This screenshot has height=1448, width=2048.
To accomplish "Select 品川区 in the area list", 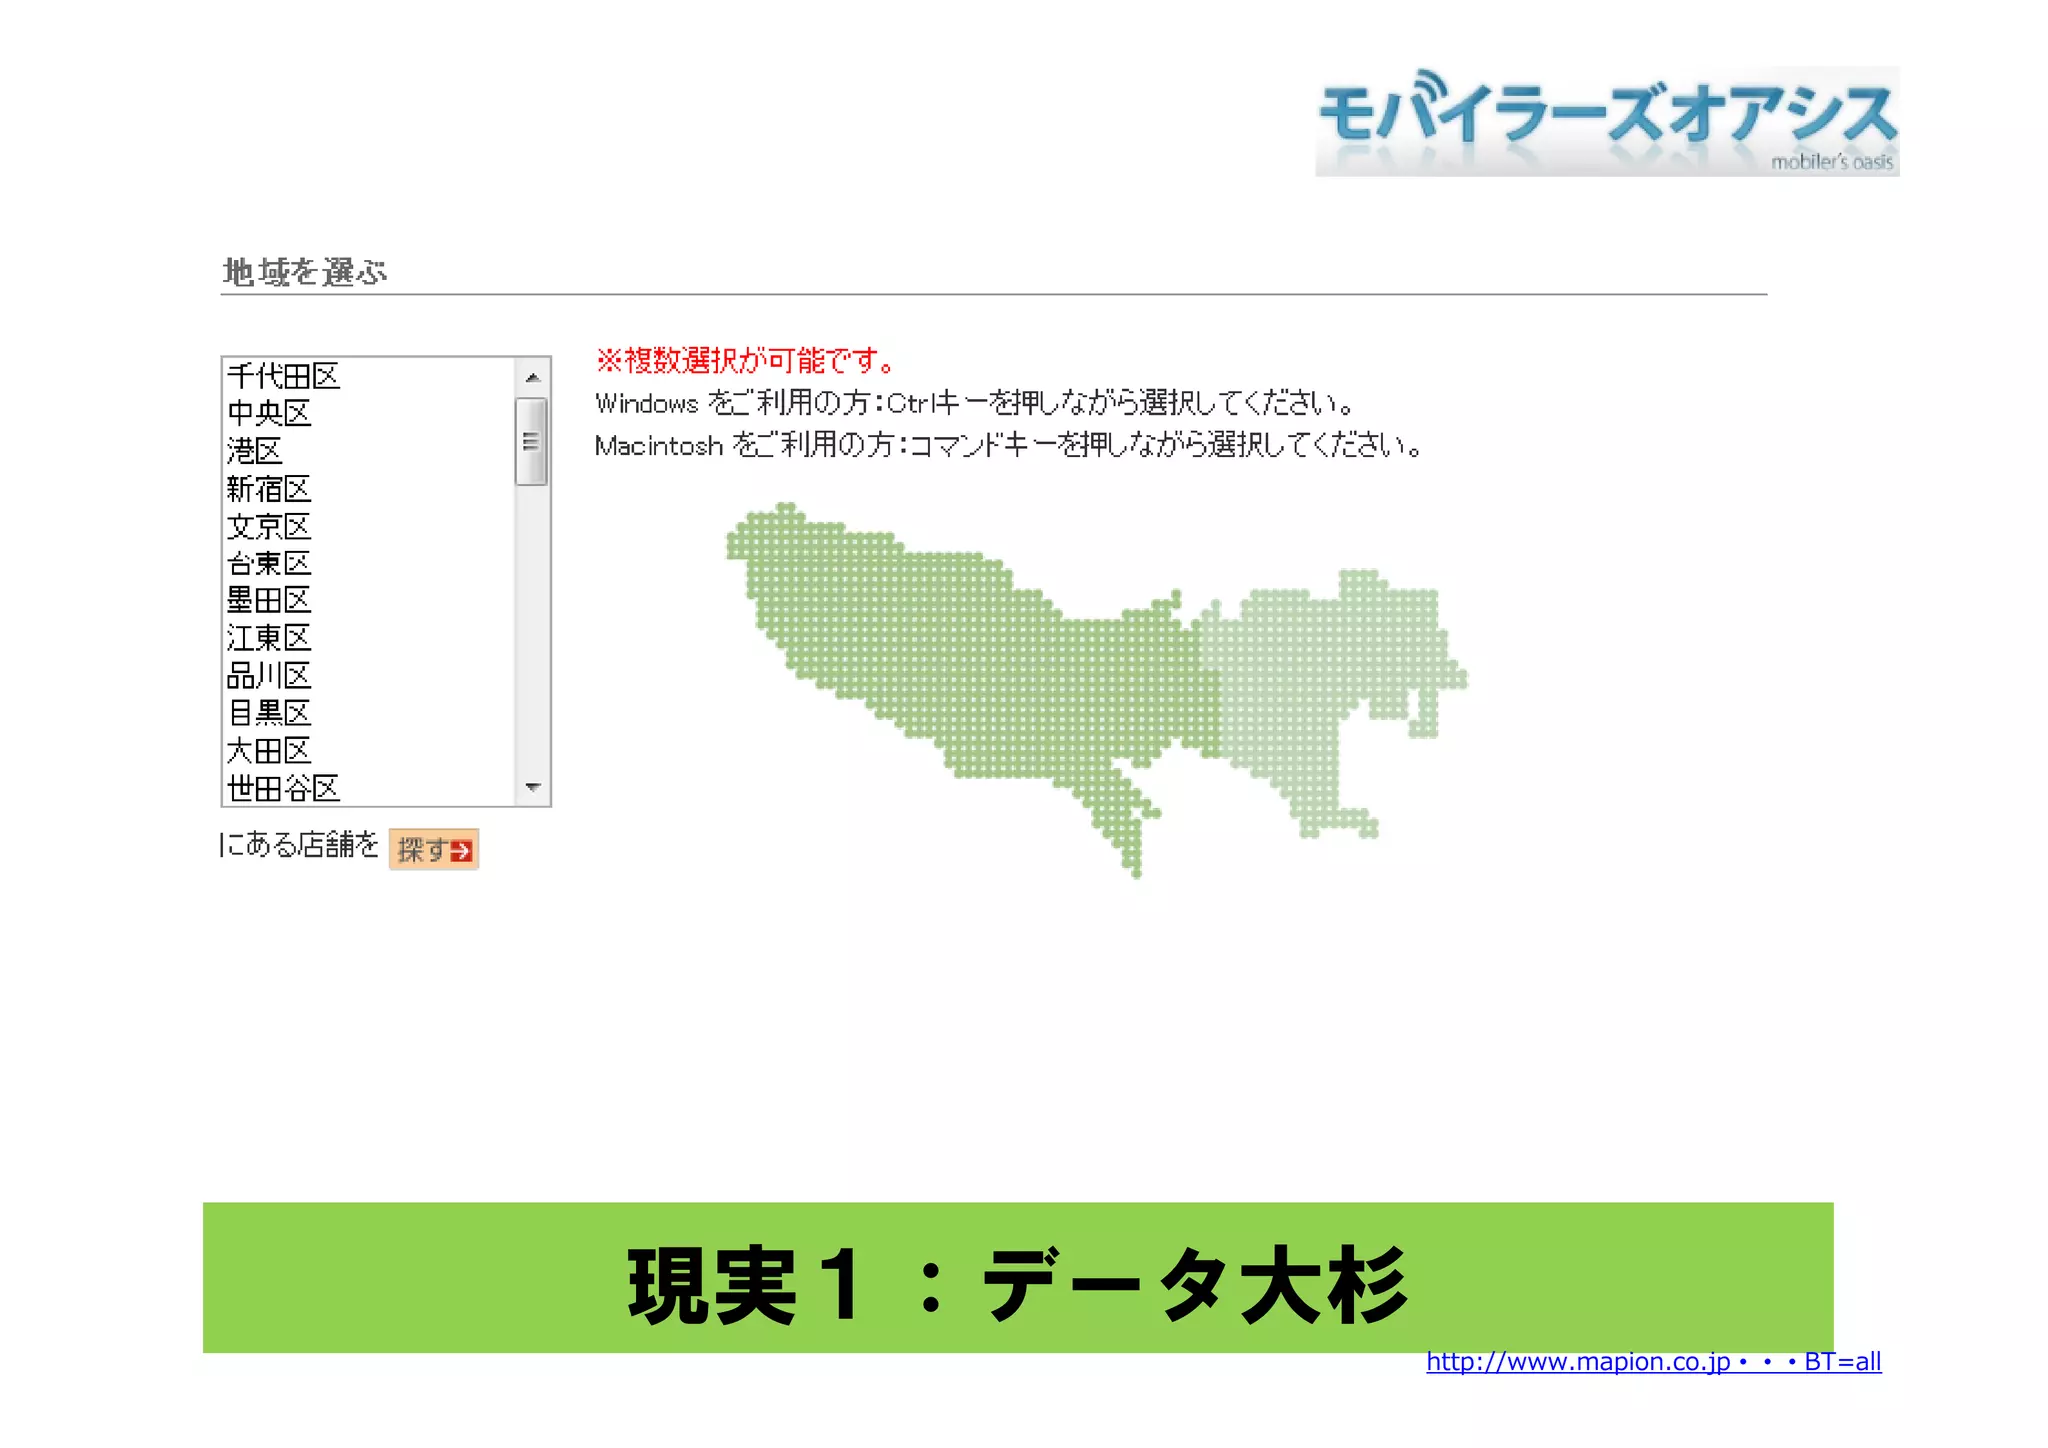I will (x=368, y=676).
